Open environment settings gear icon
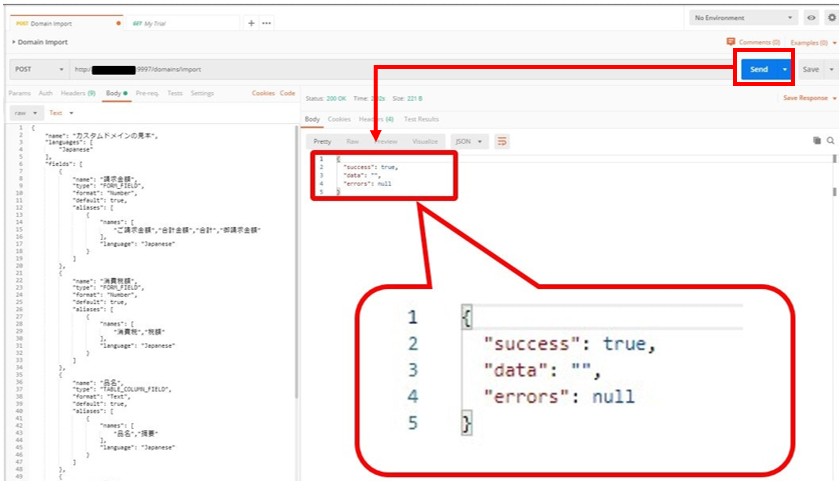Viewport: 839px width, 481px height. [x=832, y=18]
